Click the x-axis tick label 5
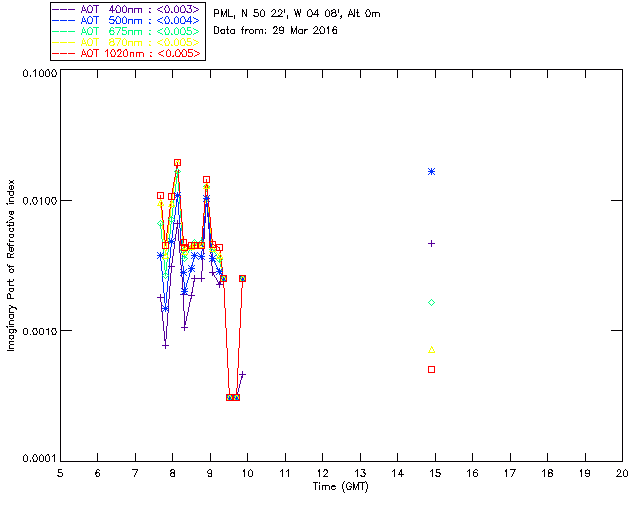This screenshot has width=640, height=512. [x=60, y=473]
